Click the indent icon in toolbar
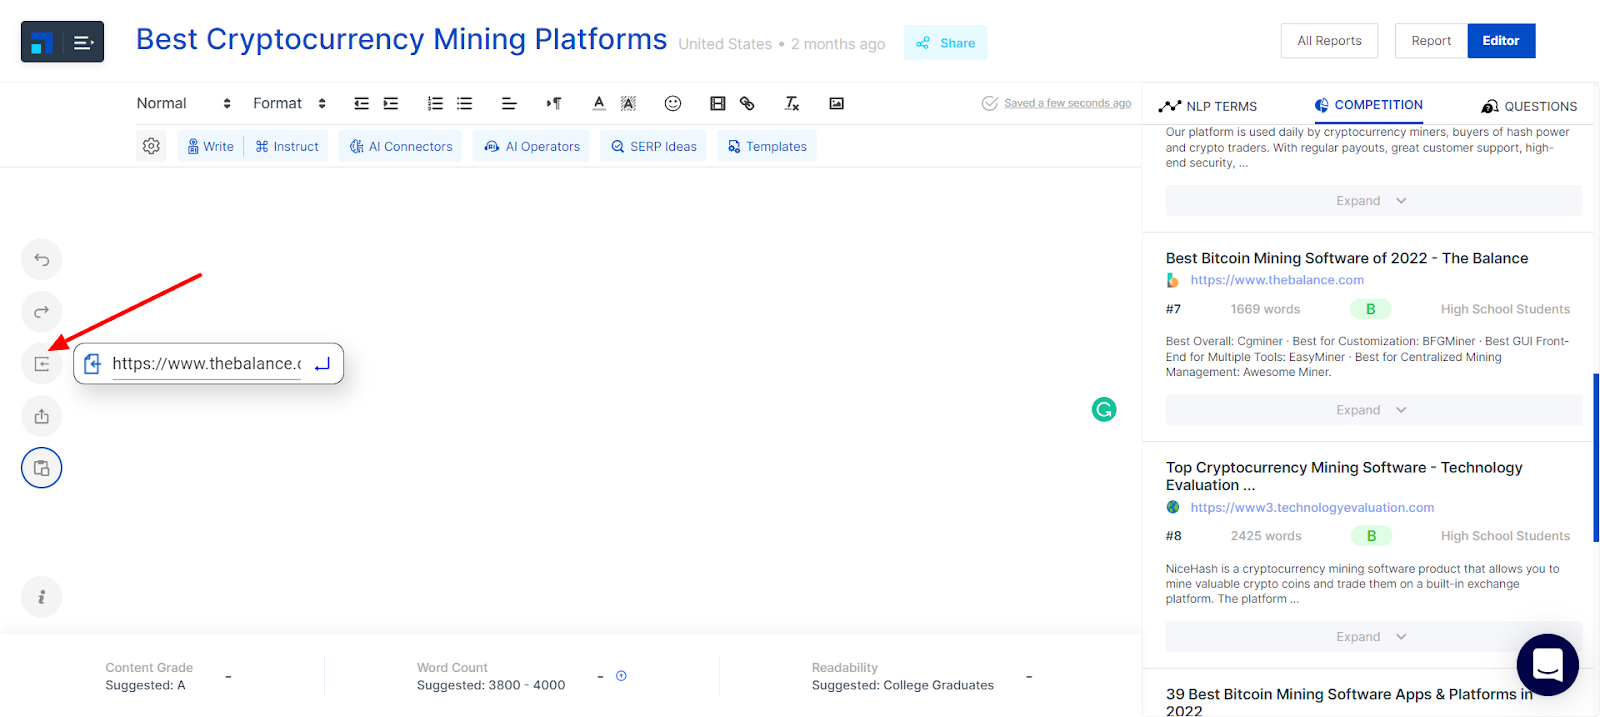1600x717 pixels. click(391, 103)
